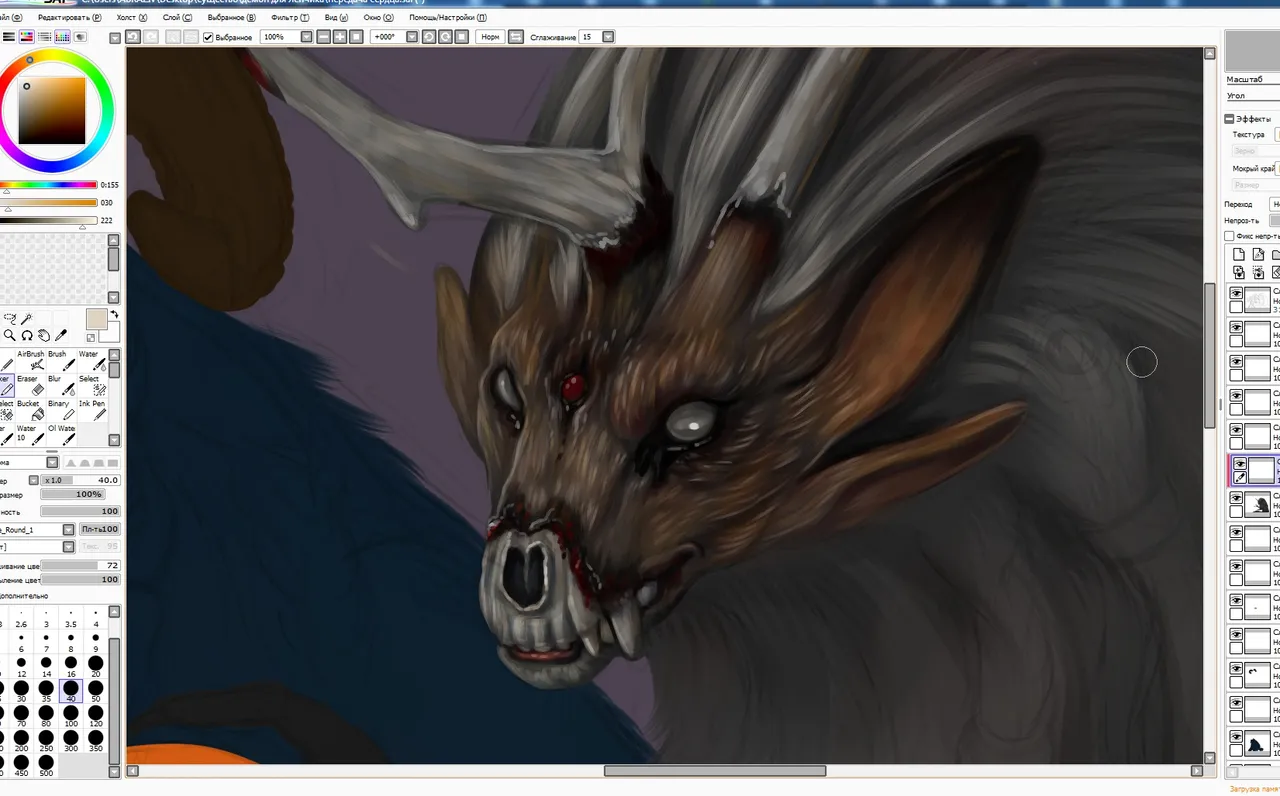
Task: Swap foreground and background colors arrow
Action: (x=114, y=314)
